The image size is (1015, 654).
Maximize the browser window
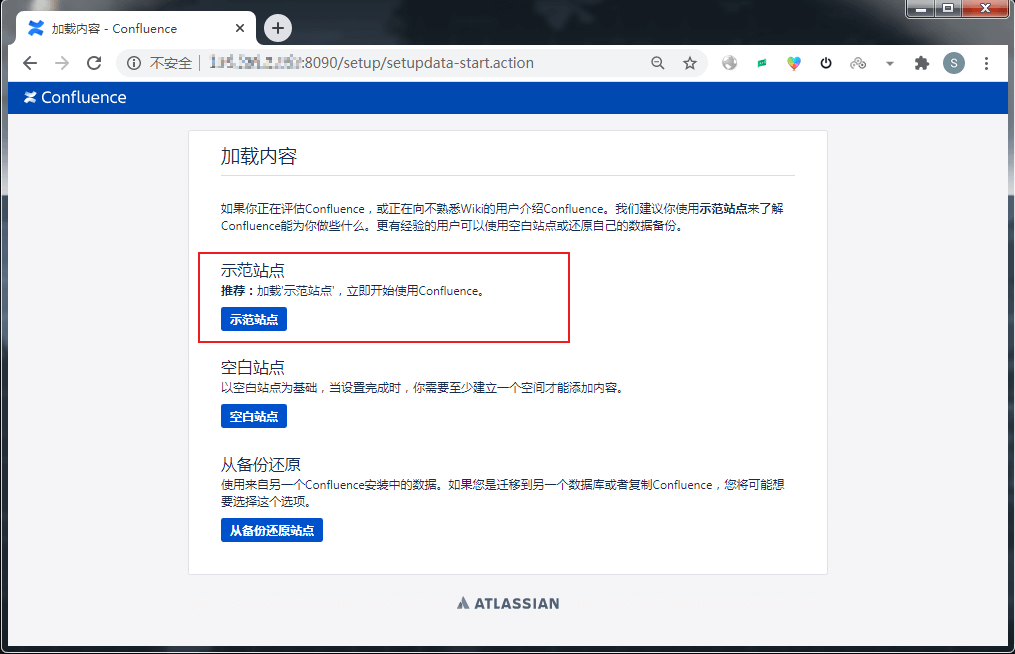pyautogui.click(x=948, y=8)
